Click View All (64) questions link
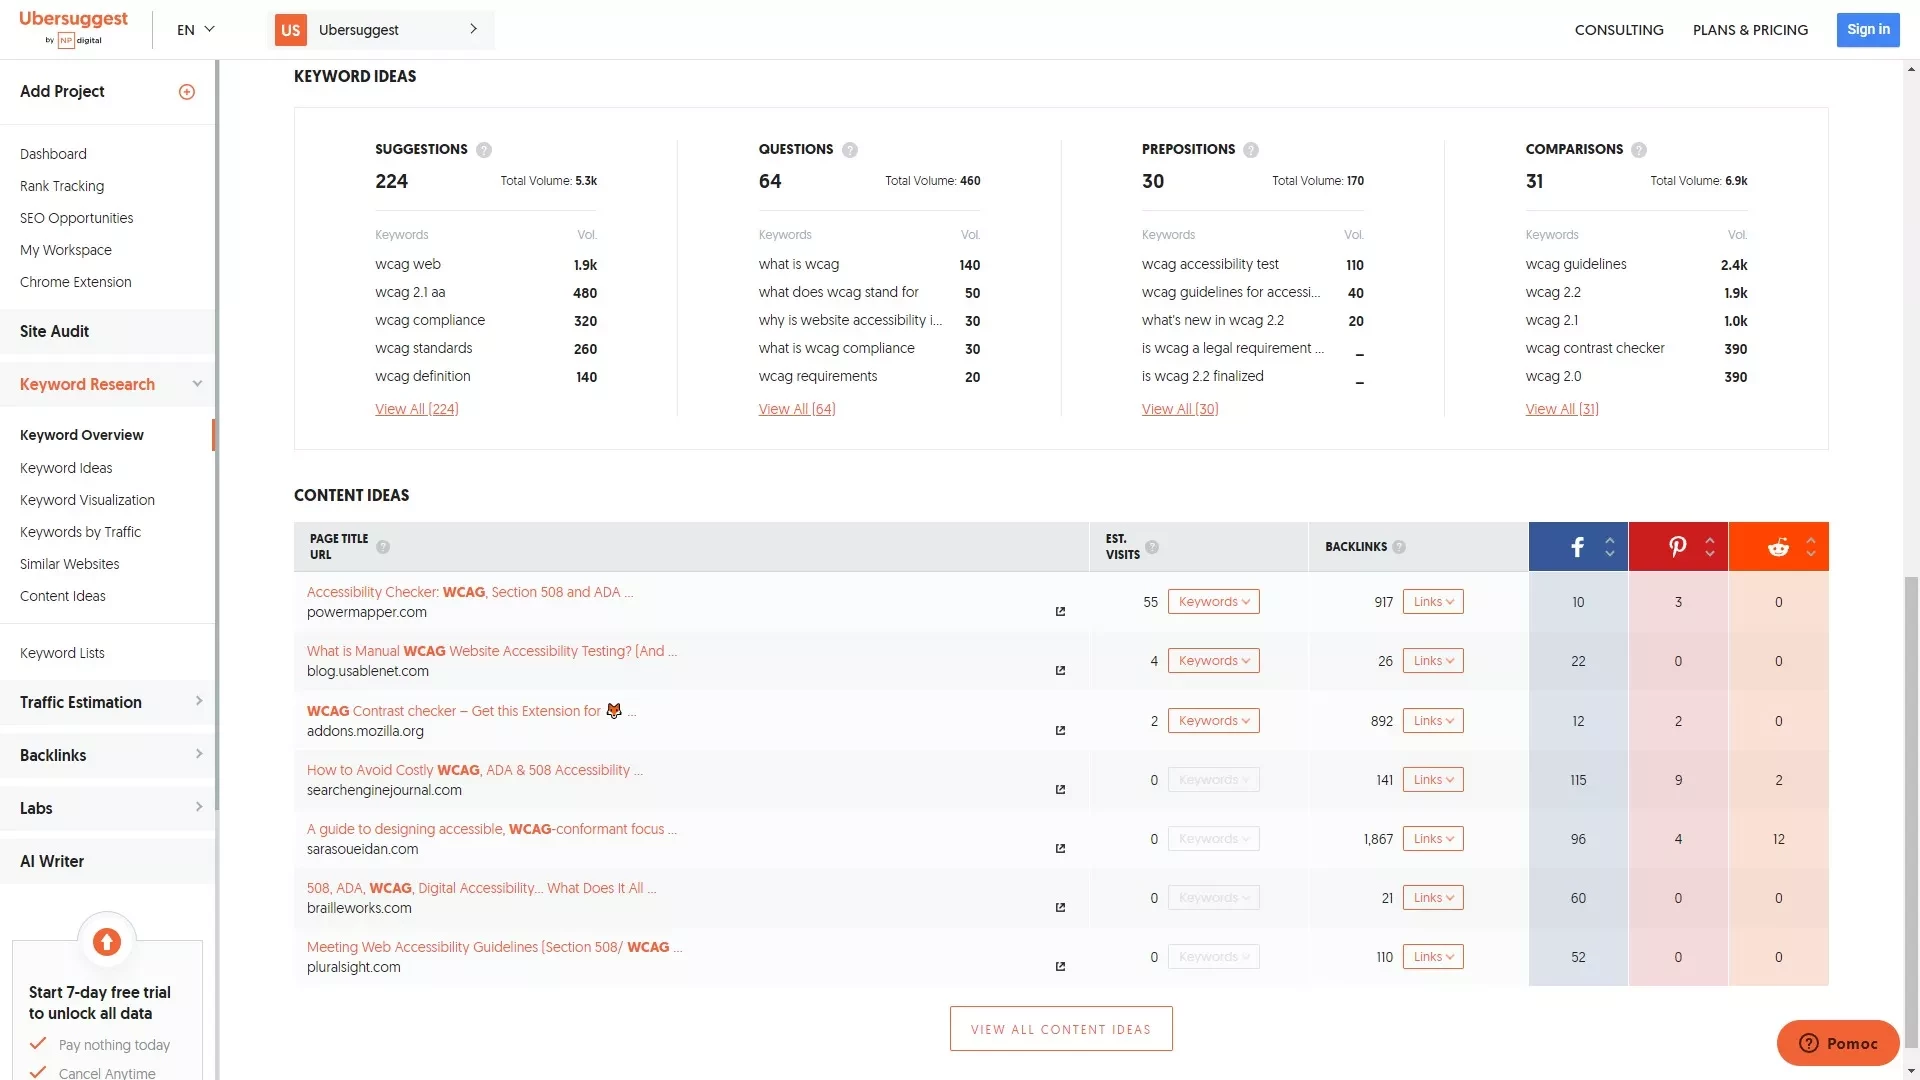Image resolution: width=1920 pixels, height=1080 pixels. [797, 409]
